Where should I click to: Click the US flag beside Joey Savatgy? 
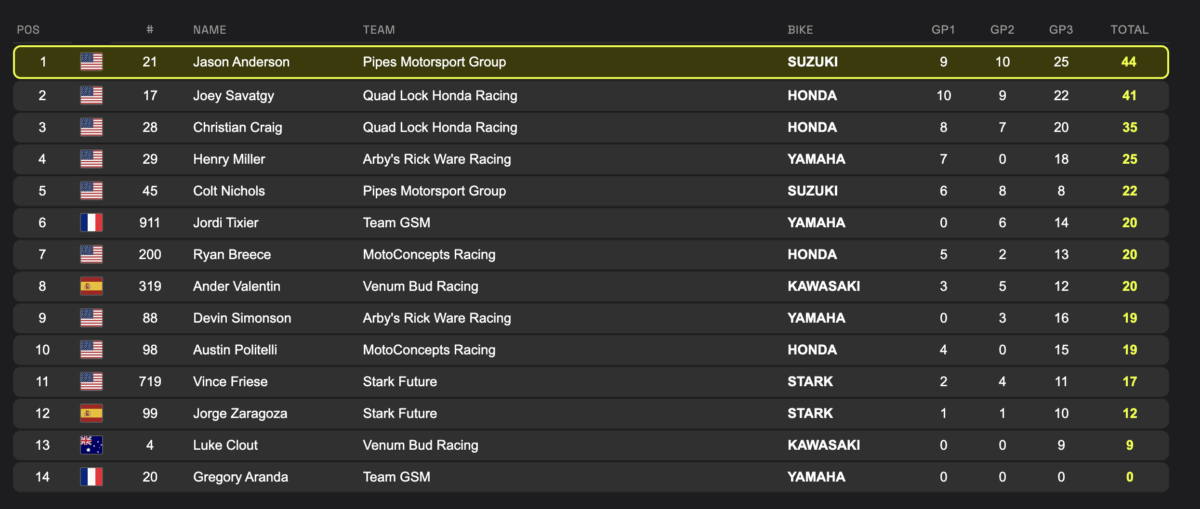[x=91, y=96]
